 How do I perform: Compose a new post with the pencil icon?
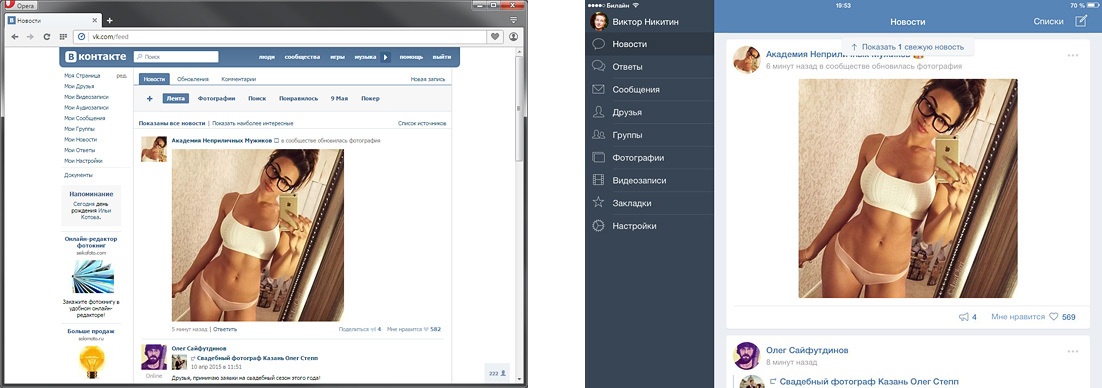tap(1081, 21)
